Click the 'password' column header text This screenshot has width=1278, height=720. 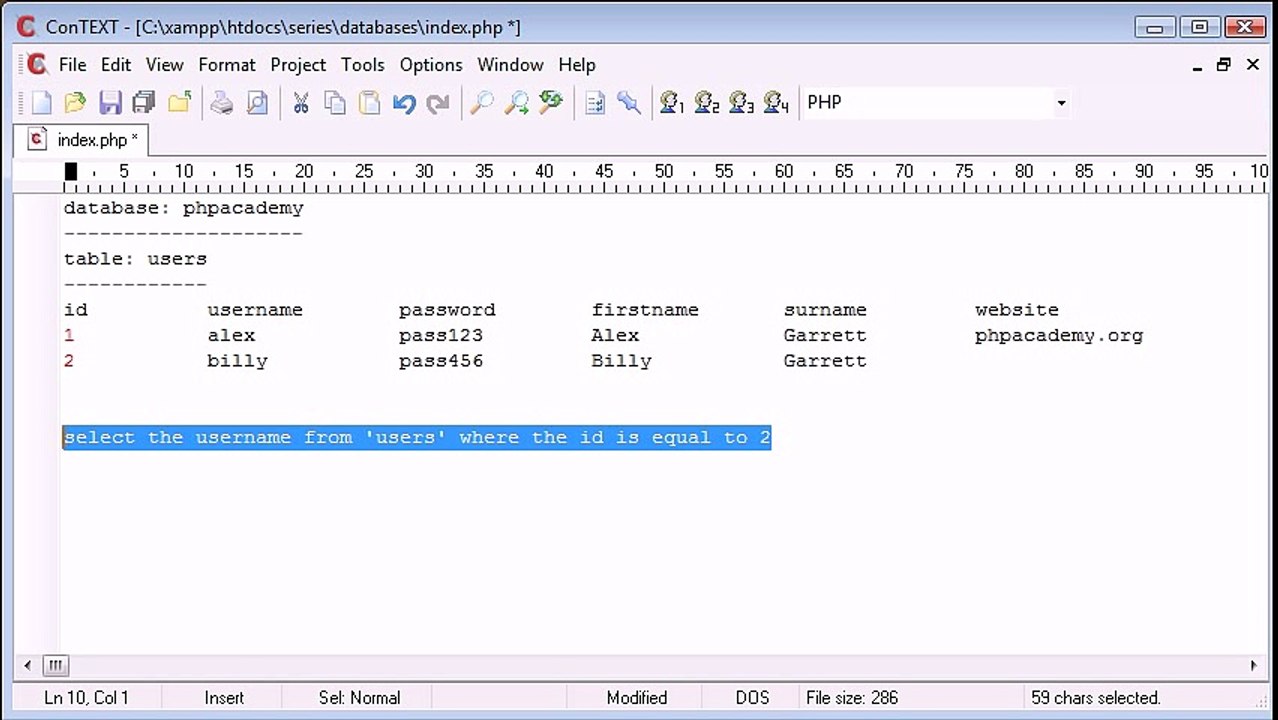[447, 310]
